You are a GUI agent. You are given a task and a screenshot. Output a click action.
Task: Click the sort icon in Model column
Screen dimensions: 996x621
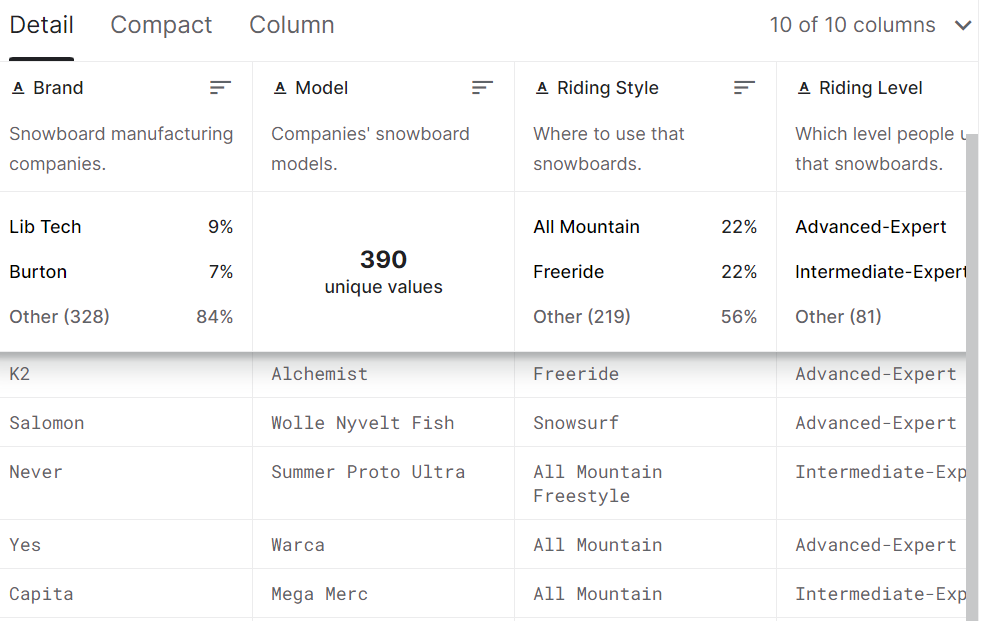tap(482, 88)
